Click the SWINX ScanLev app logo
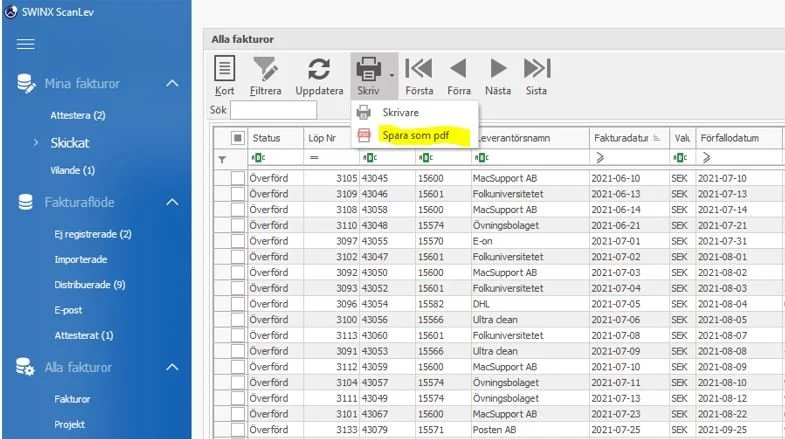This screenshot has height=439, width=785. coord(11,12)
